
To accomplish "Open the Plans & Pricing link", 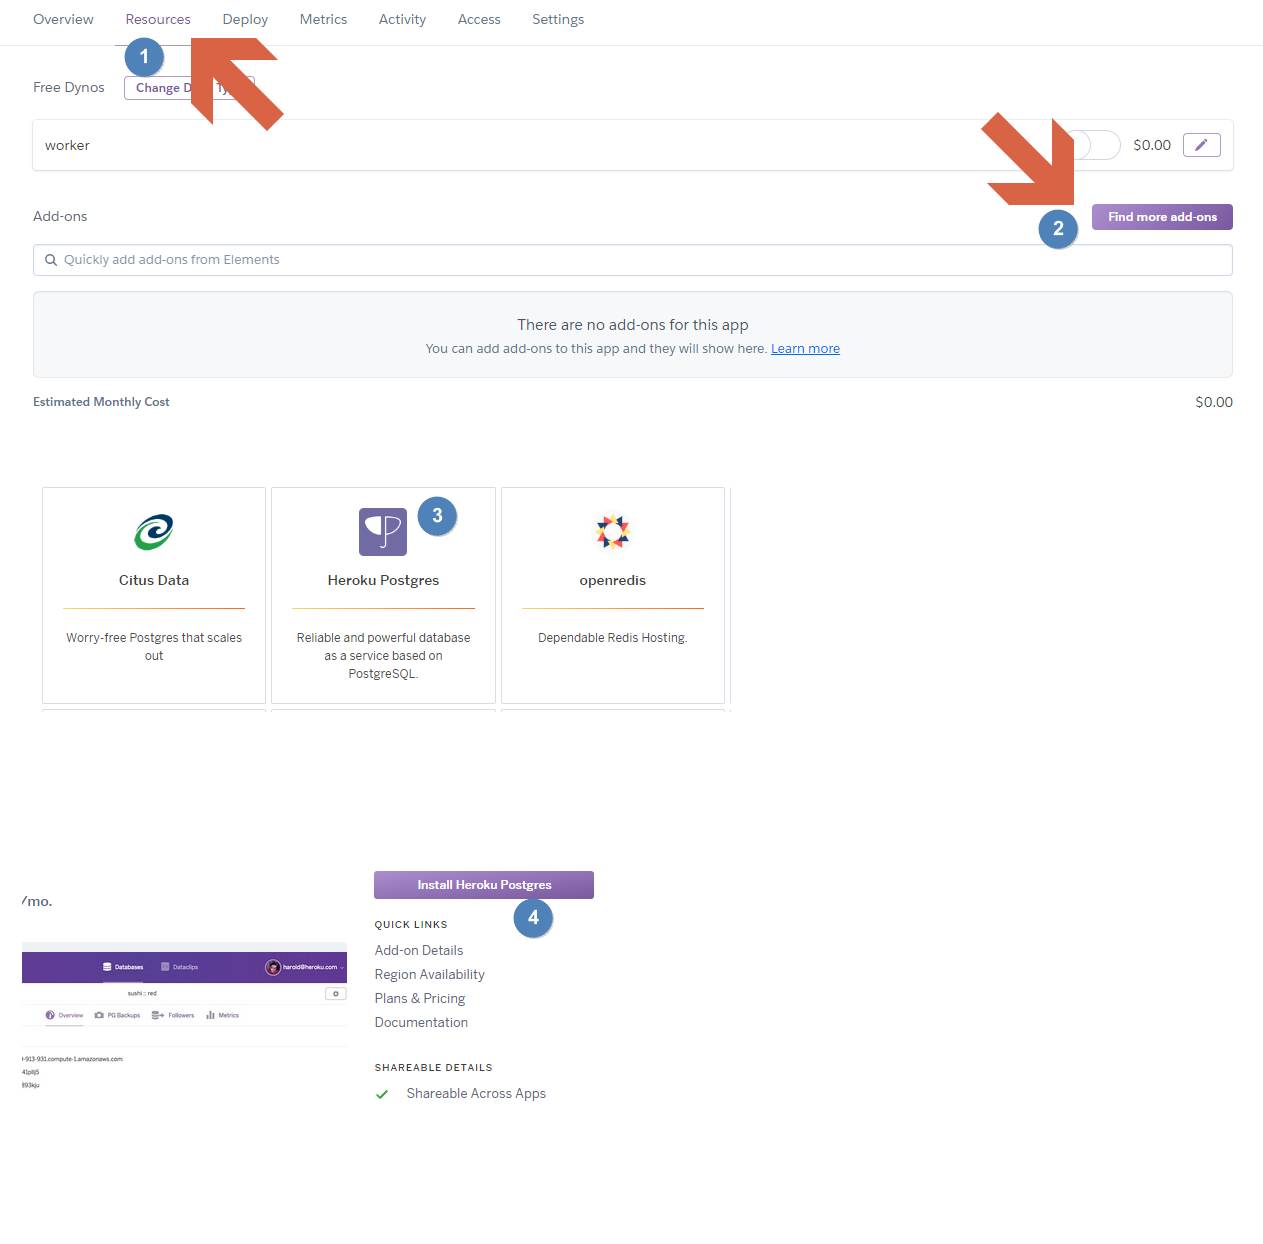I will click(x=419, y=998).
